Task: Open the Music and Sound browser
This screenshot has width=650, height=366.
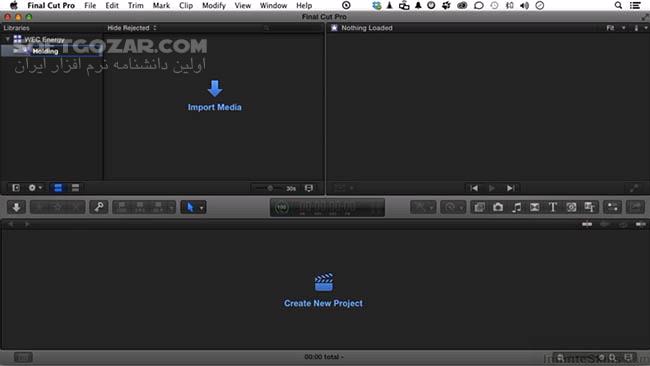Action: (517, 207)
